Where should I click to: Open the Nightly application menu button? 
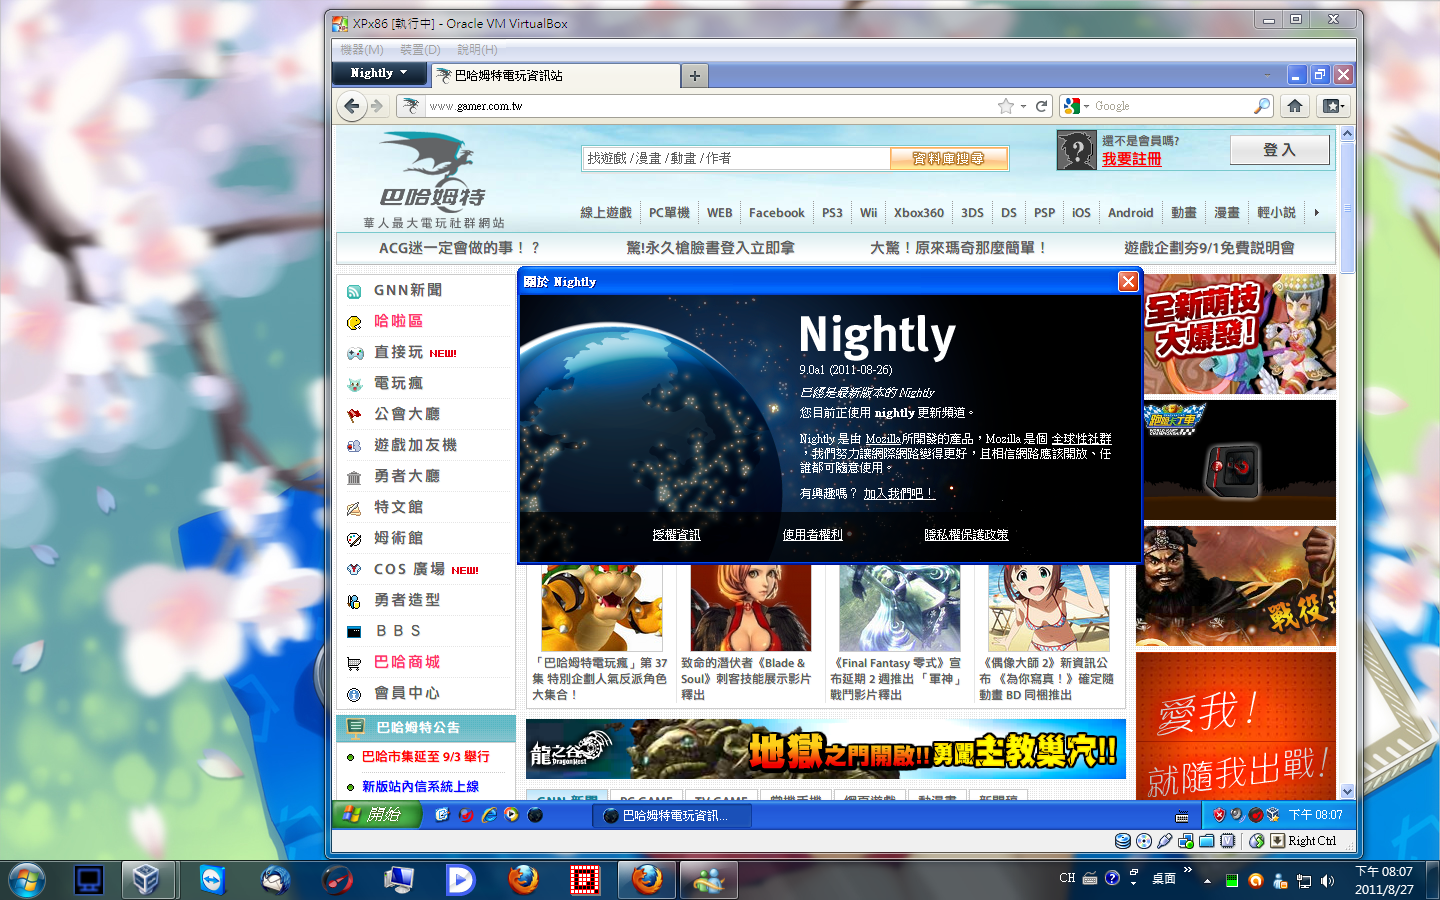coord(379,73)
